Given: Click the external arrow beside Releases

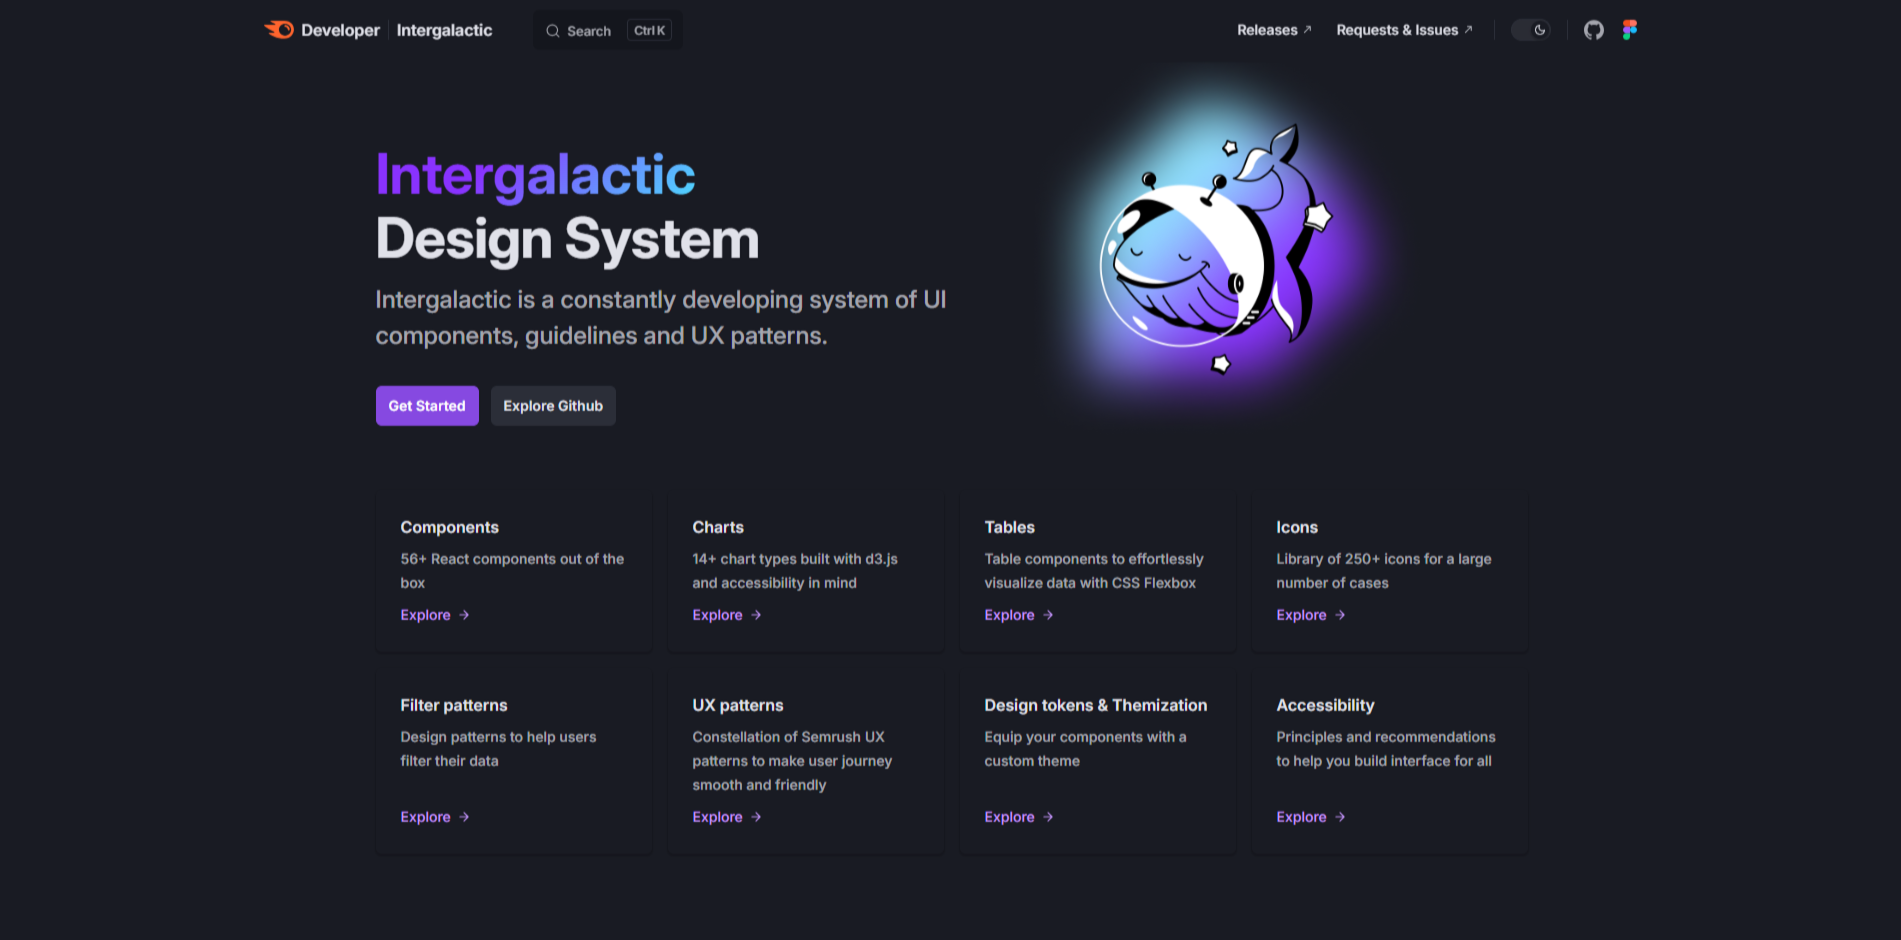Looking at the screenshot, I should [1307, 29].
